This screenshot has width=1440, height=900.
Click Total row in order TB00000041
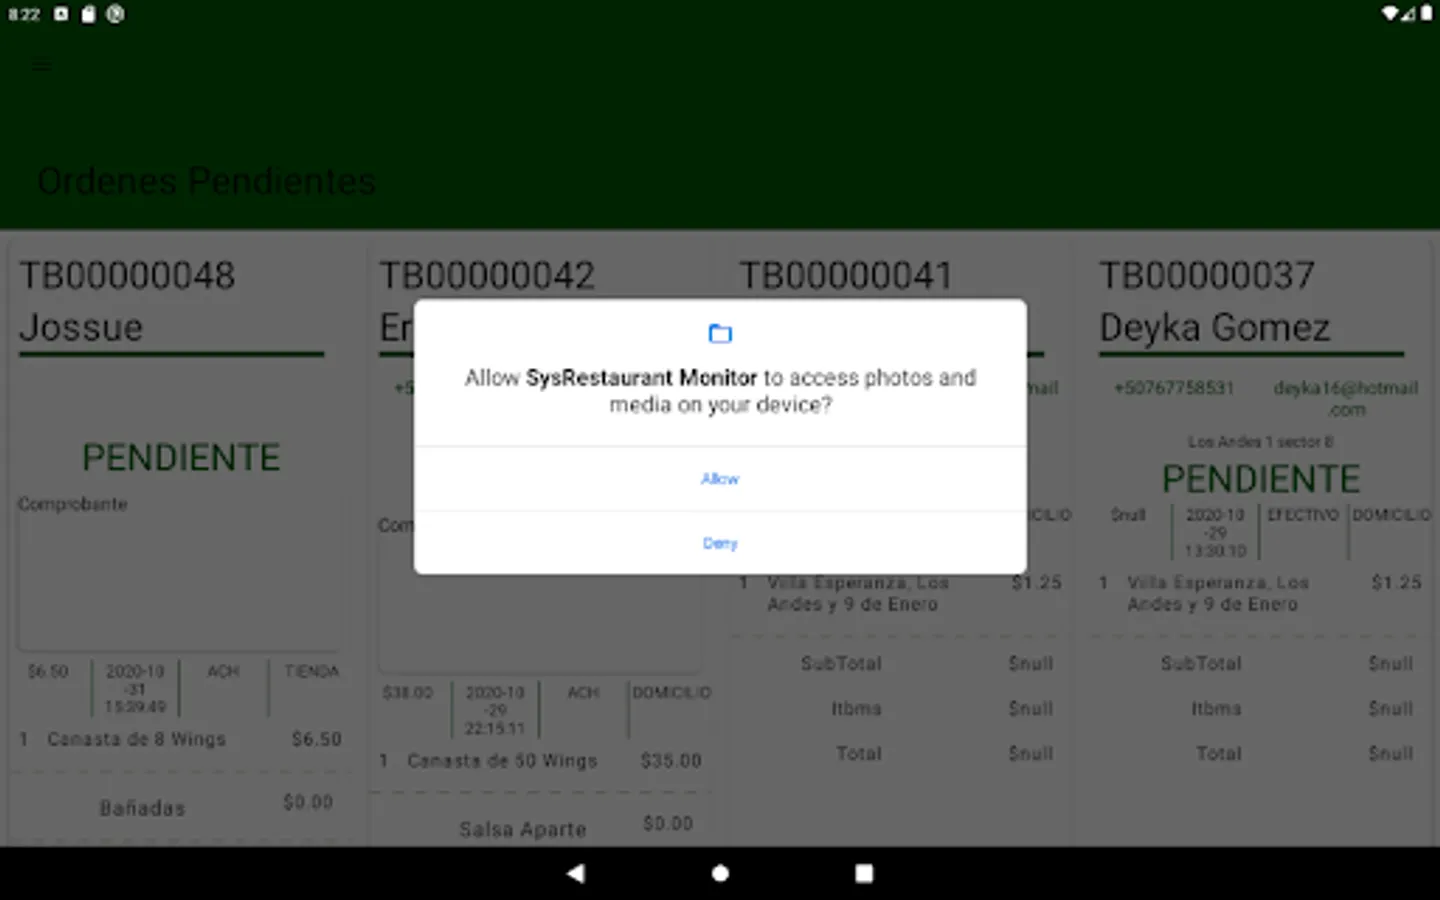900,753
